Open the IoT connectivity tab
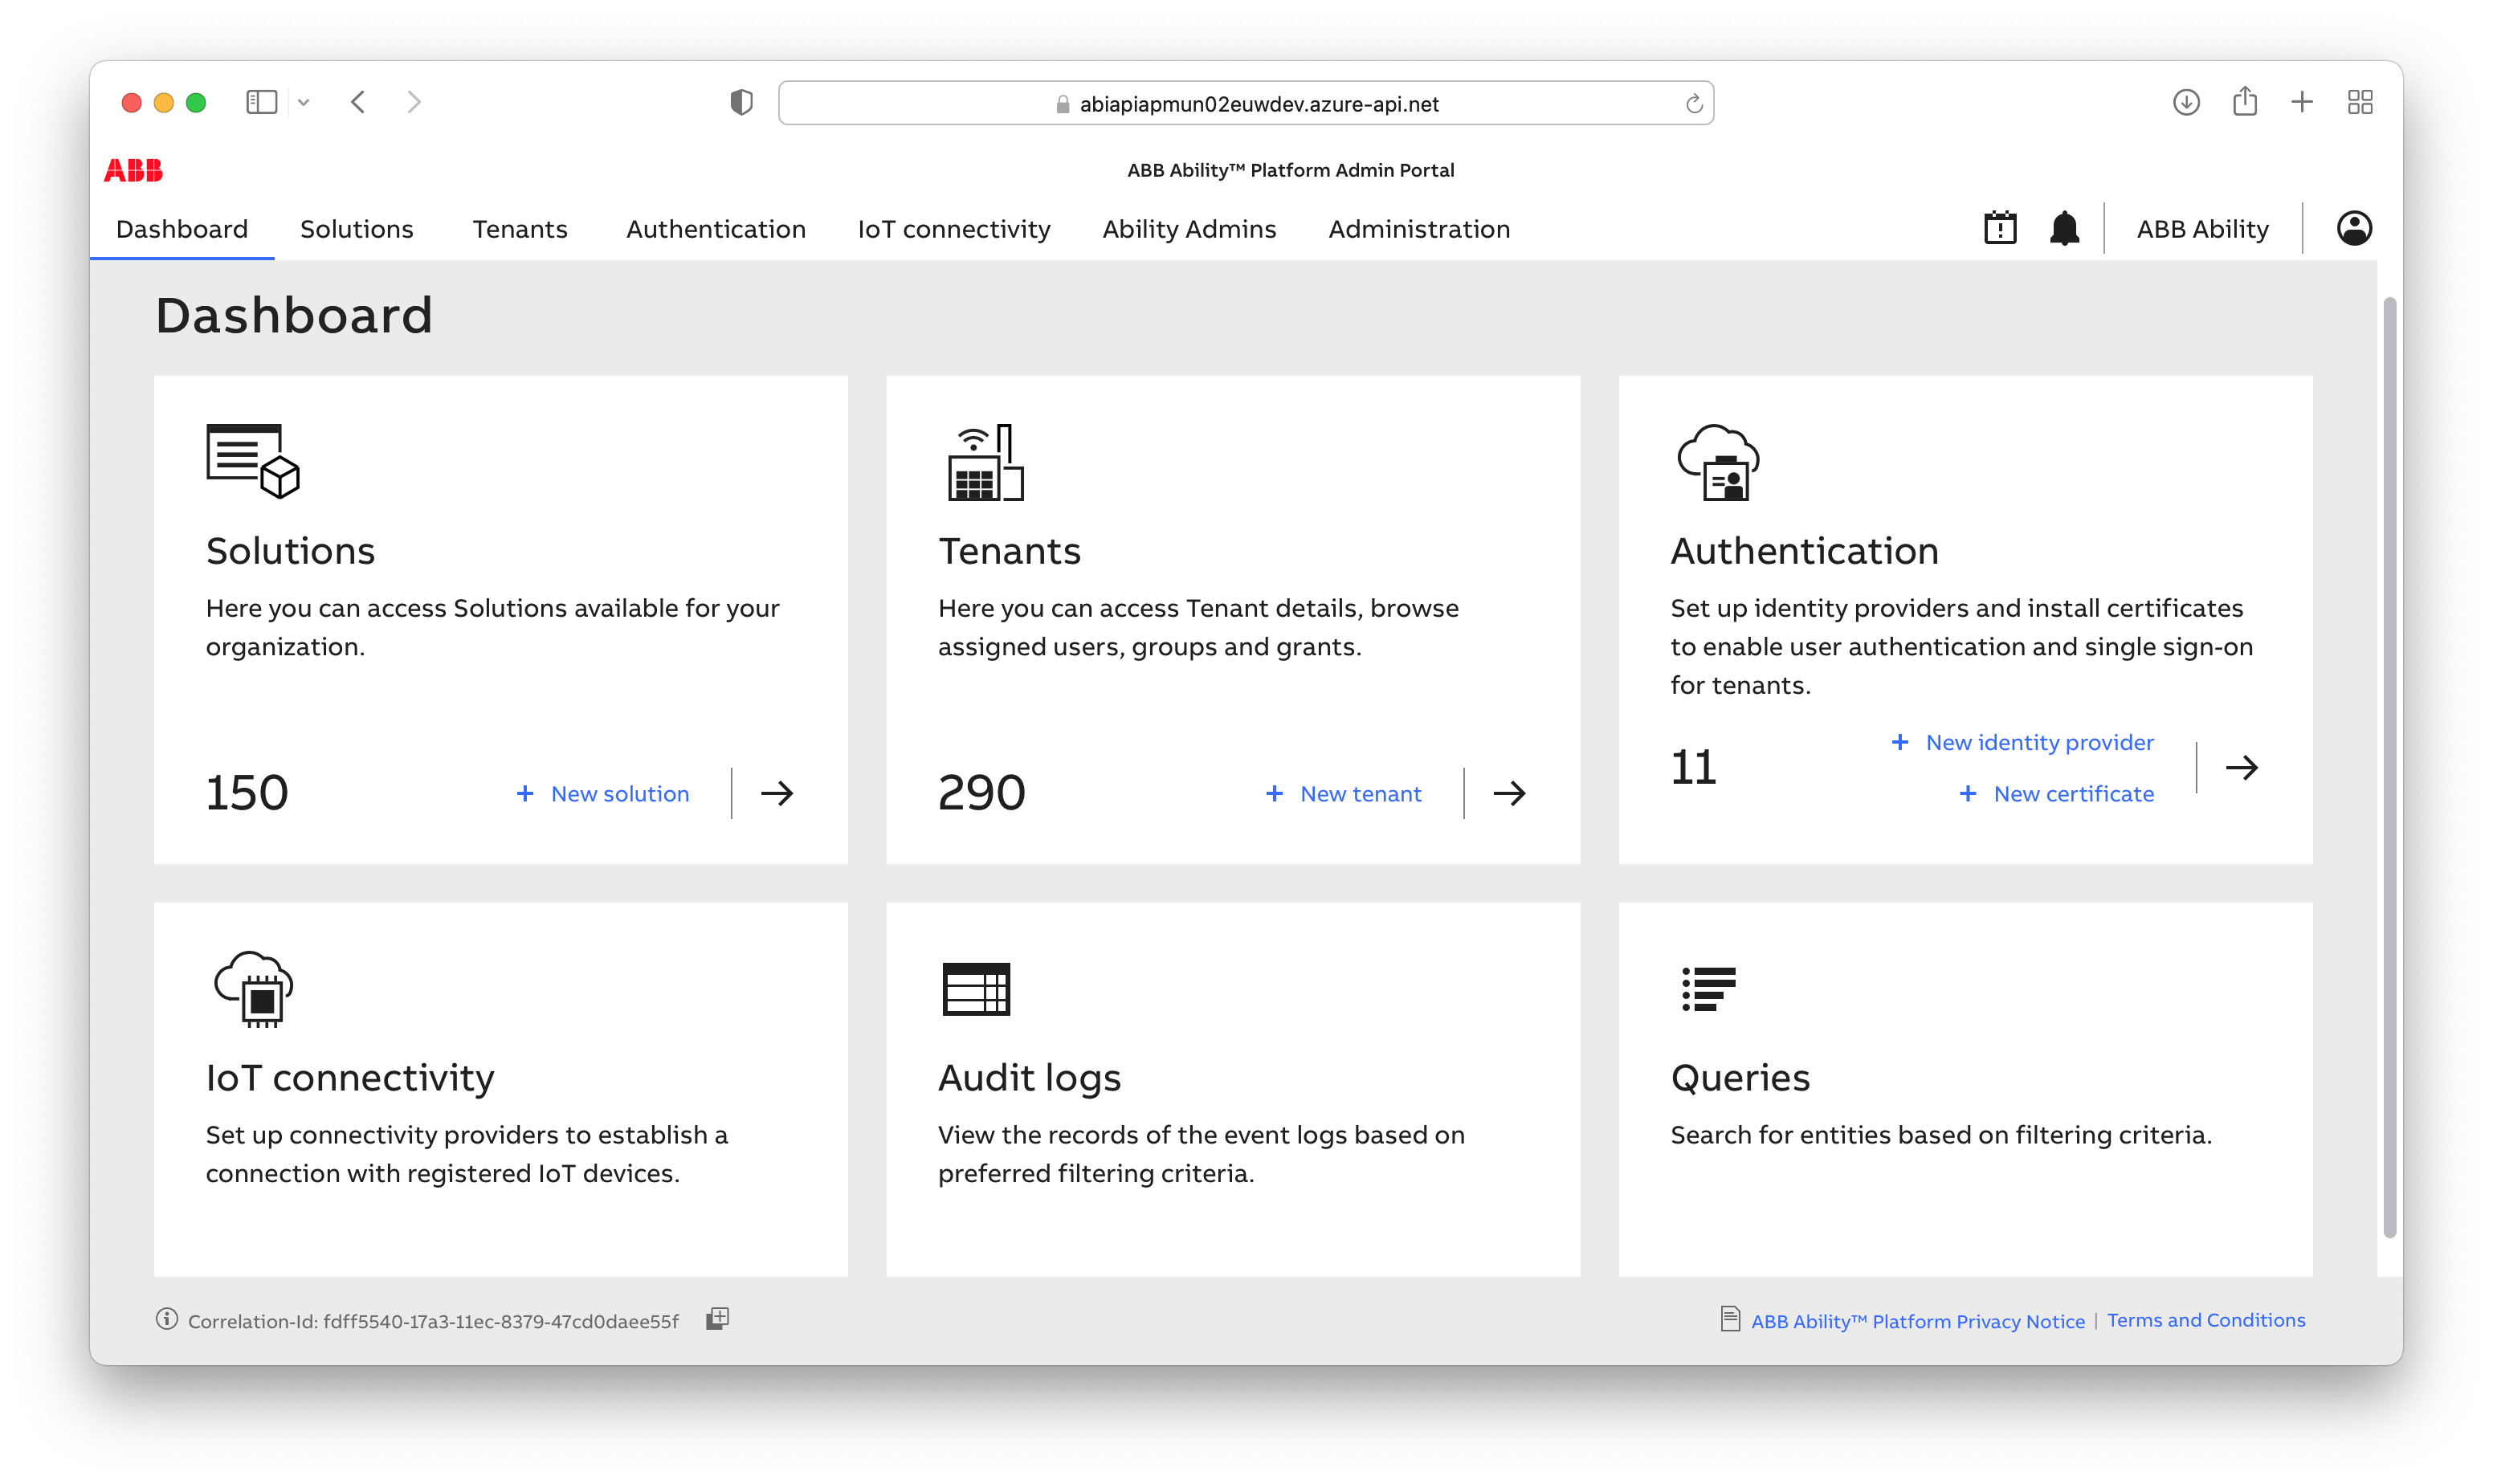The height and width of the screenshot is (1484, 2493). 954,229
